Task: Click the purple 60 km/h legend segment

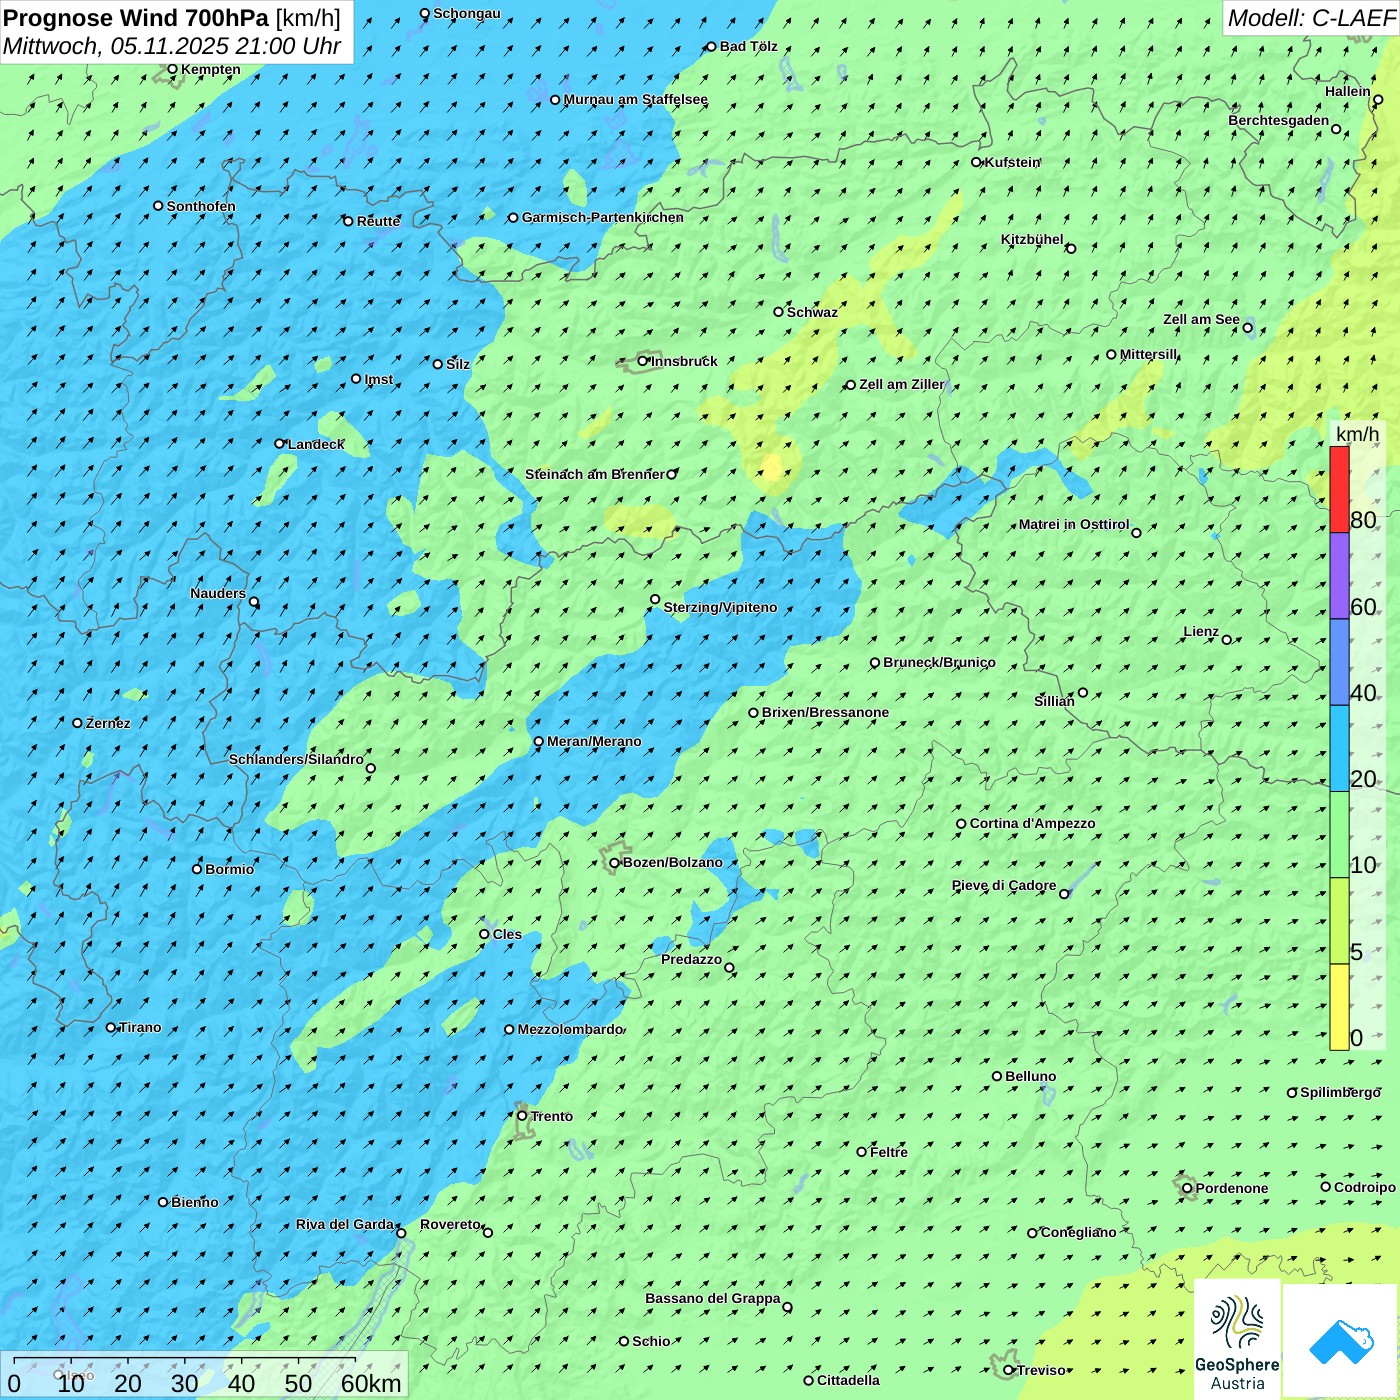Action: point(1339,576)
